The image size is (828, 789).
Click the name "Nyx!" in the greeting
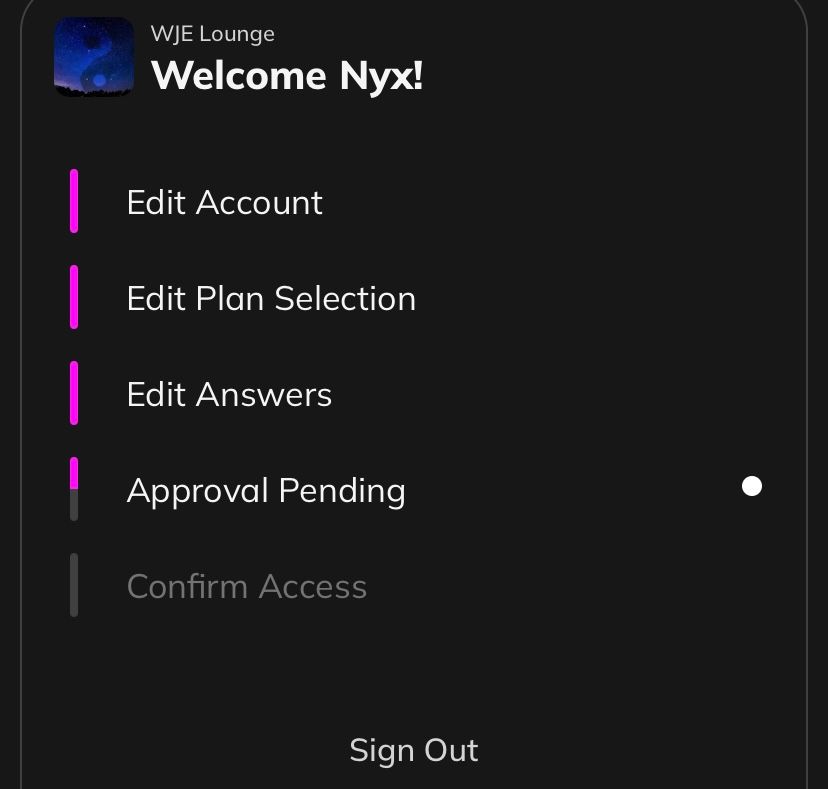coord(381,76)
